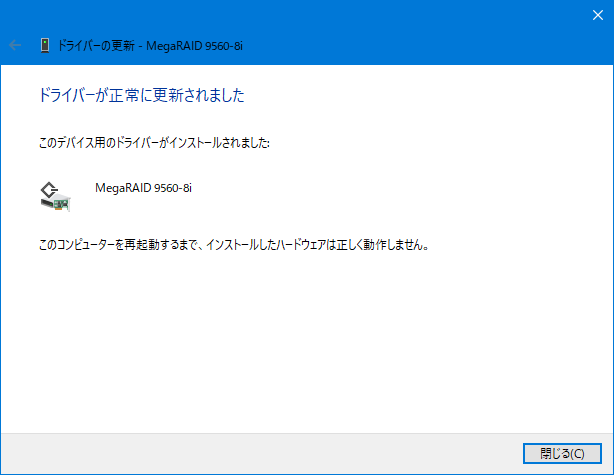Click the device icon beside ドライバーの更新 title
This screenshot has height=475, width=614.
[45, 45]
